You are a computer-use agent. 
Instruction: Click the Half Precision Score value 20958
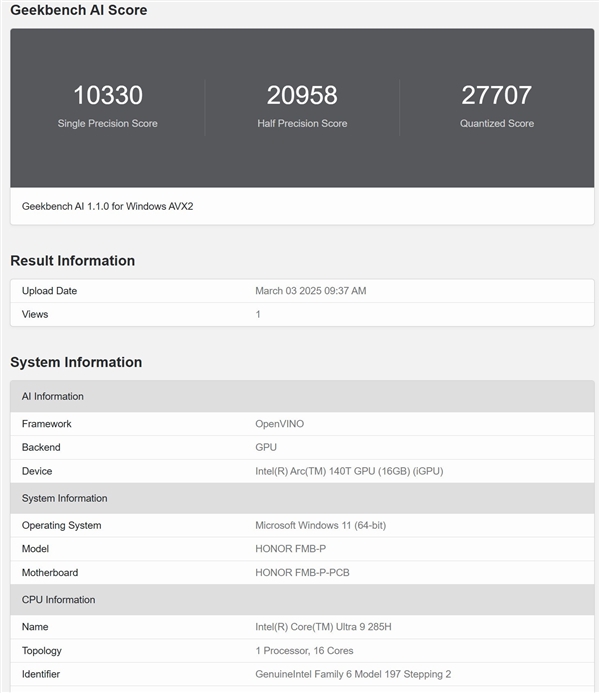[x=302, y=96]
